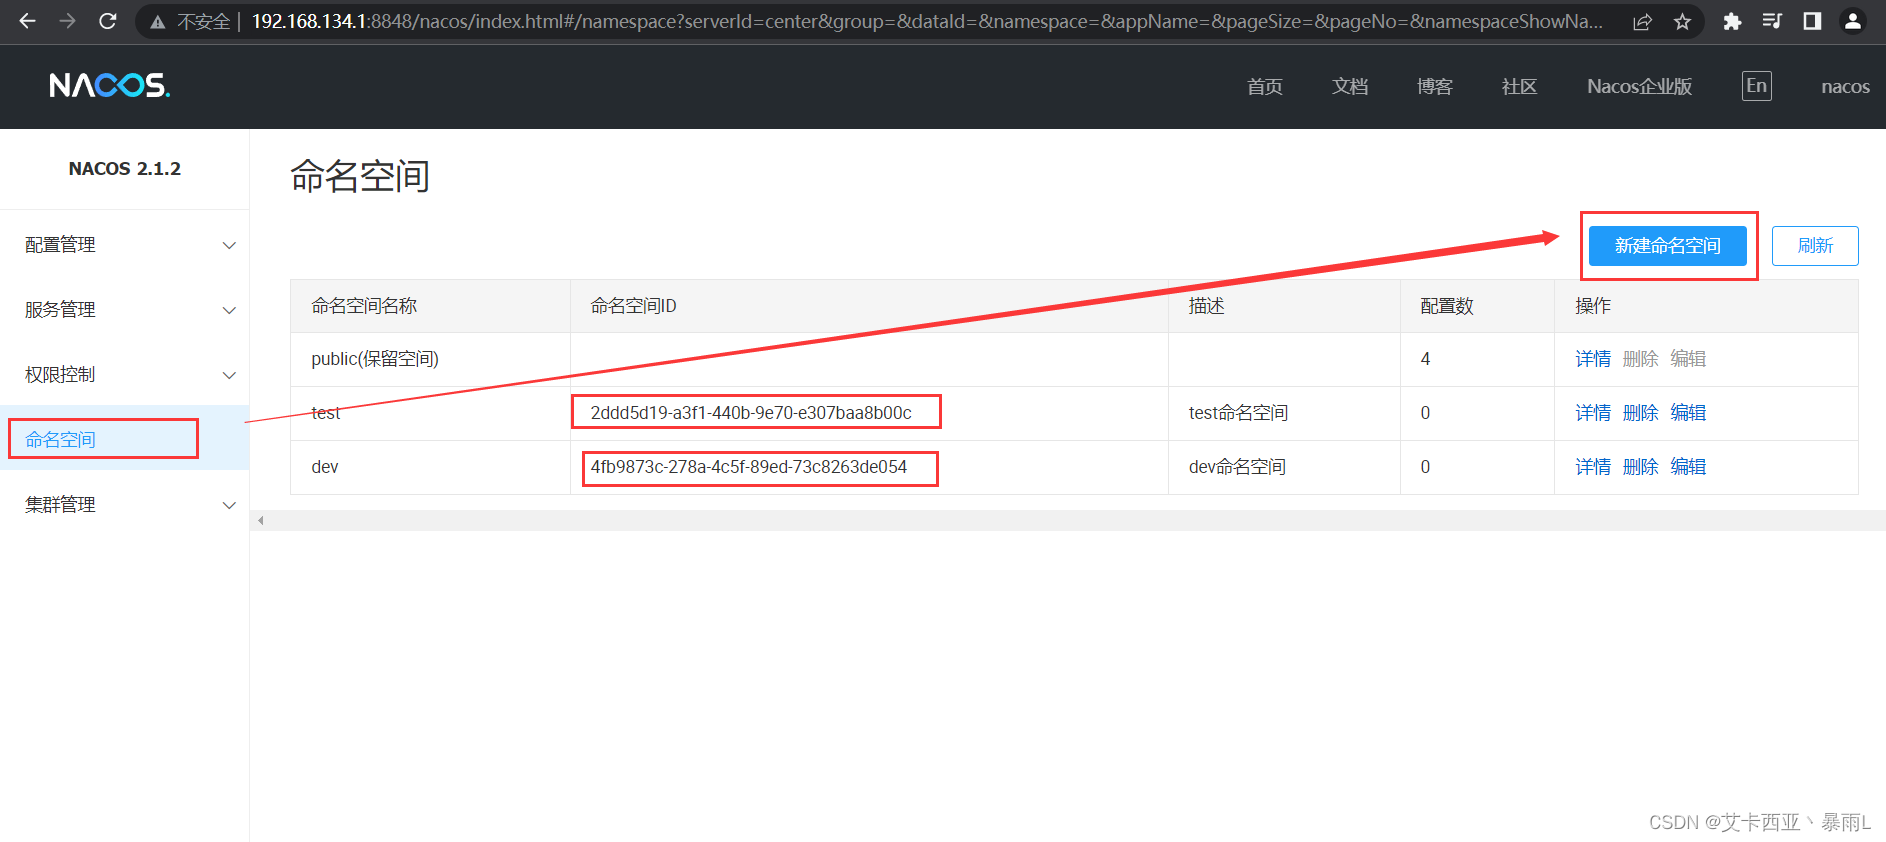Click the browser forward arrow
Screen dimensions: 1886x842
67,21
